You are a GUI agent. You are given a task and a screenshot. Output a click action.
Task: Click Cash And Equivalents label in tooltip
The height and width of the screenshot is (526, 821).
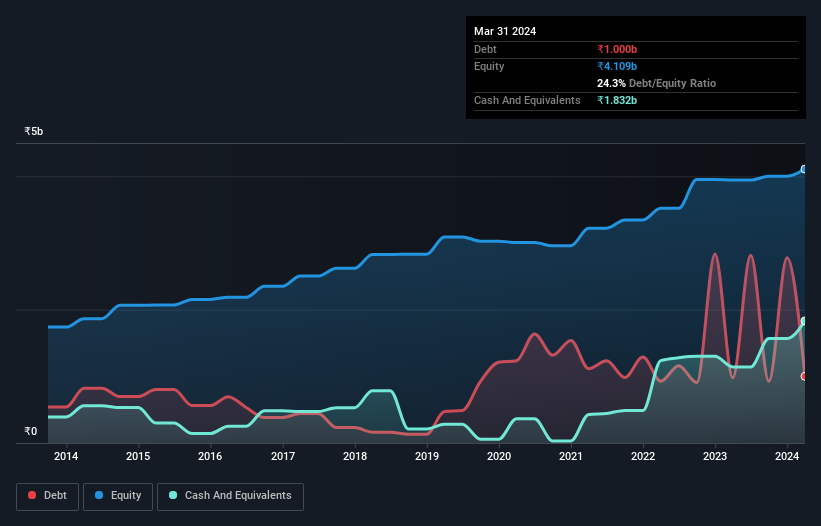click(527, 100)
